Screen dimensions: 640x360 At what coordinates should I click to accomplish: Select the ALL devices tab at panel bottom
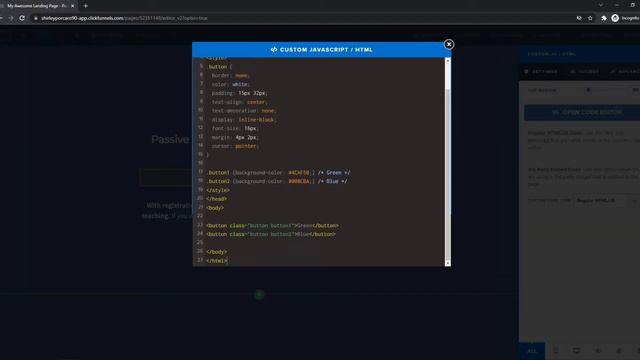tap(532, 351)
